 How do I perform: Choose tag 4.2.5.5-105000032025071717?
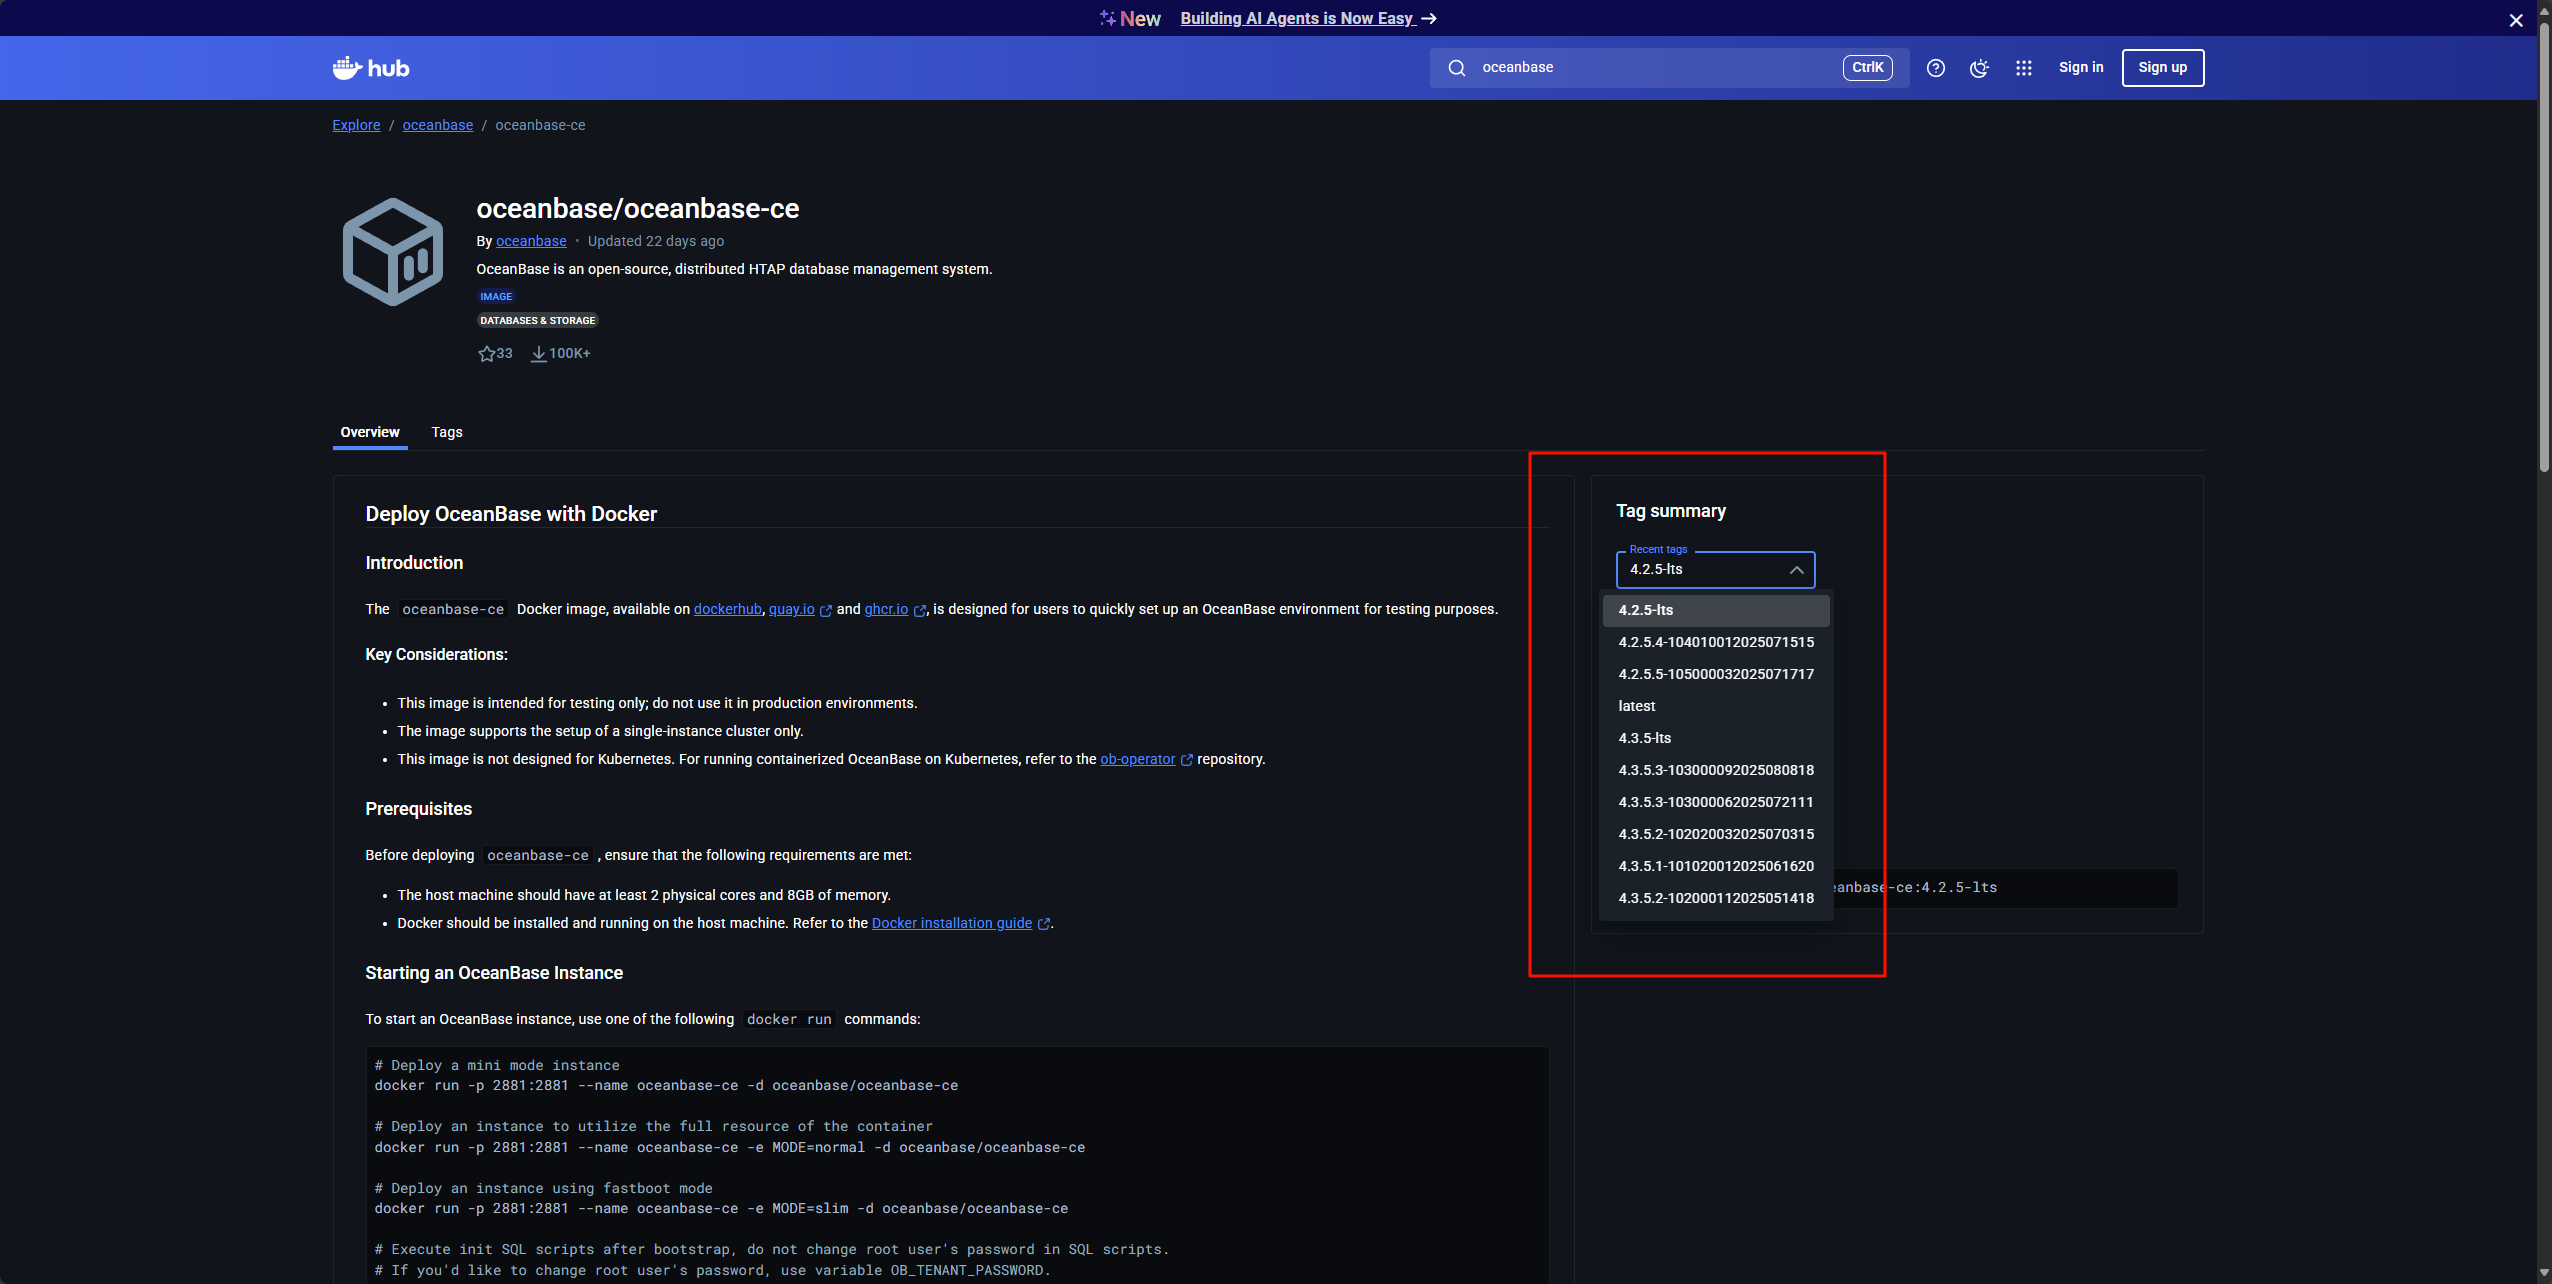click(1716, 674)
